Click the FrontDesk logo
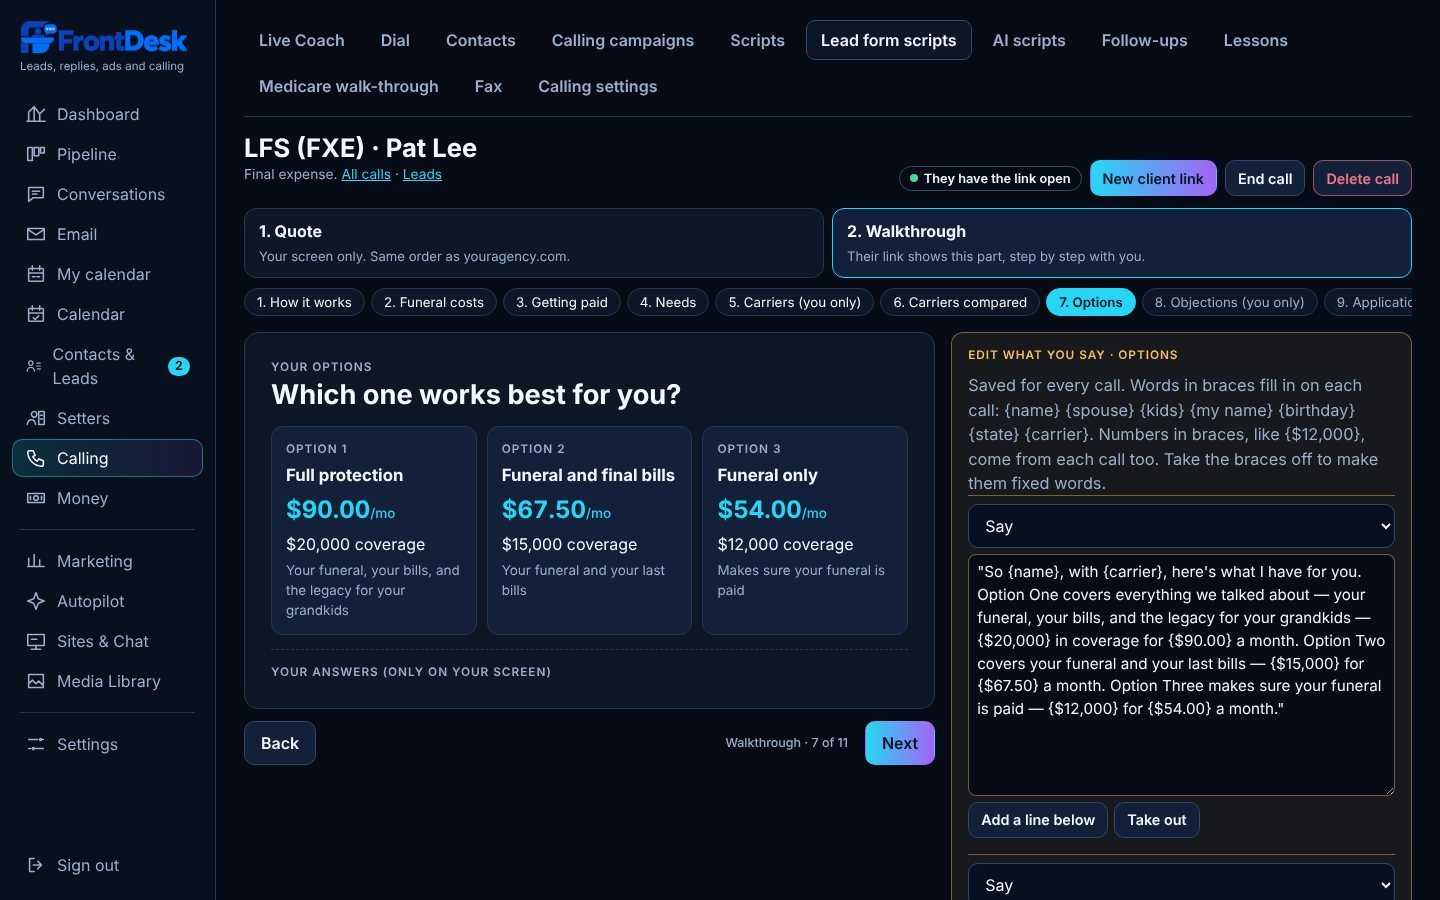Viewport: 1440px width, 900px height. [x=103, y=39]
